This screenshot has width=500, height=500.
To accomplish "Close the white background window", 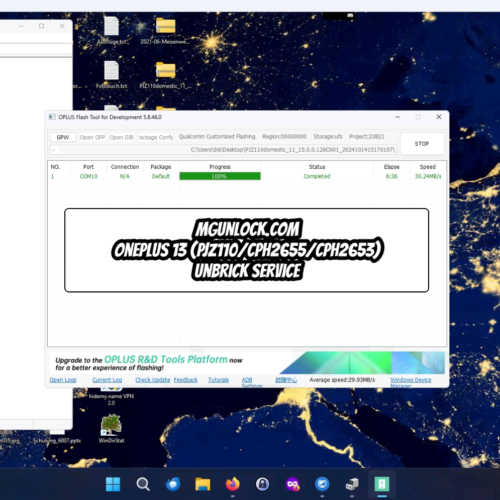I will pyautogui.click(x=62, y=26).
